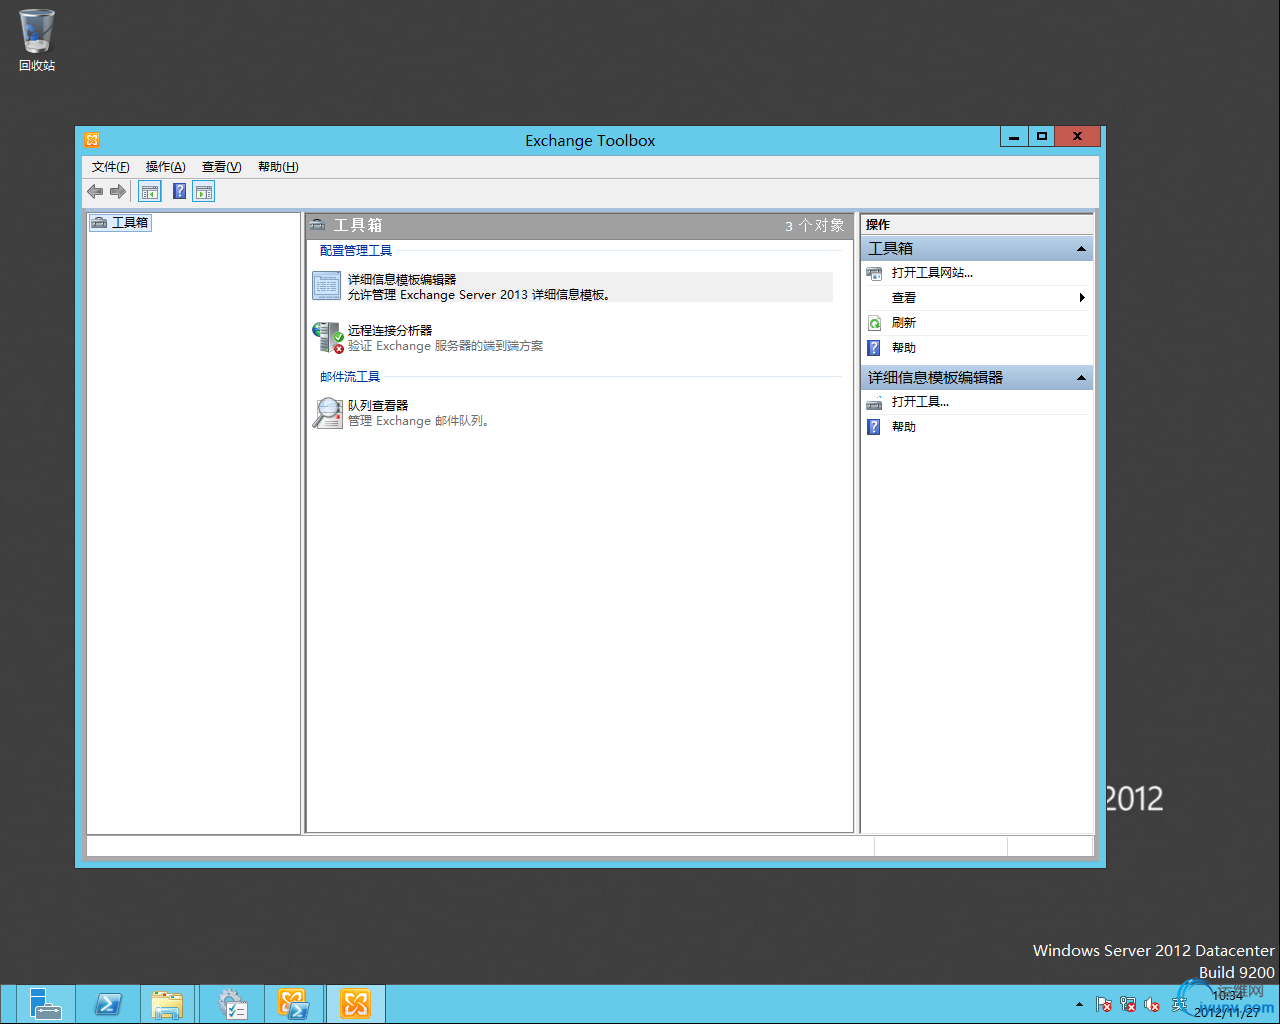
Task: Collapse the 工具箱 actions section arrow
Action: (1081, 249)
